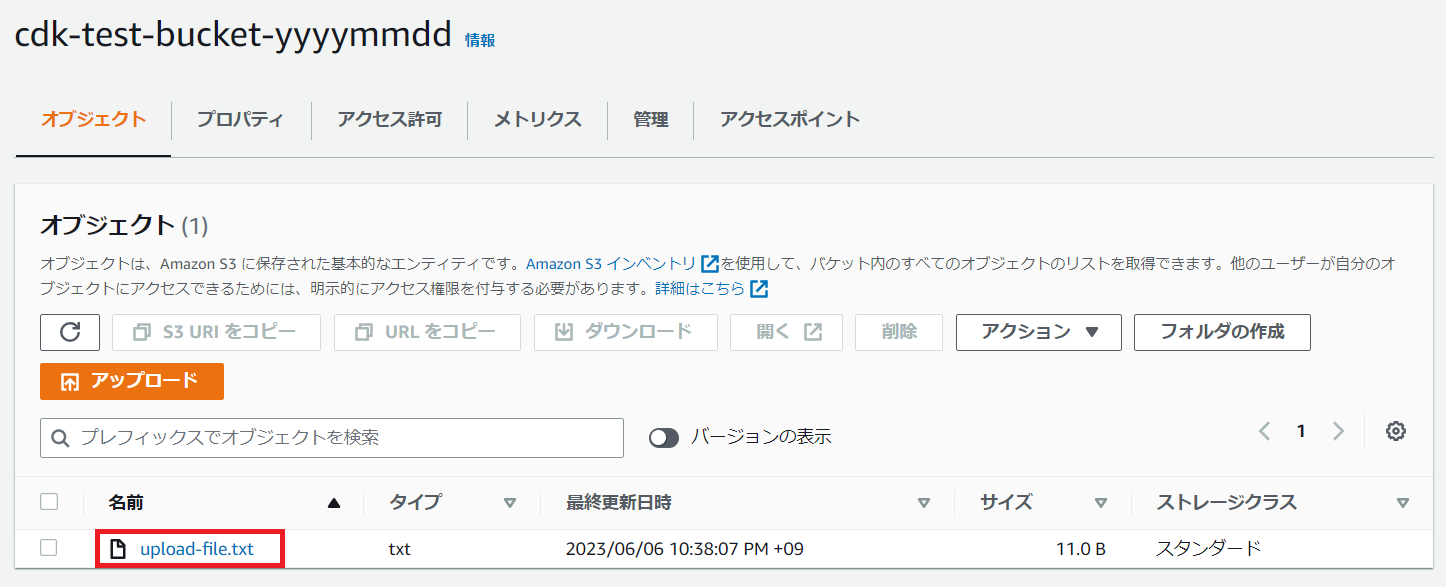Focus the プレフィックスでオブジェクトを検索 search field
This screenshot has height=587, width=1446.
pyautogui.click(x=332, y=438)
